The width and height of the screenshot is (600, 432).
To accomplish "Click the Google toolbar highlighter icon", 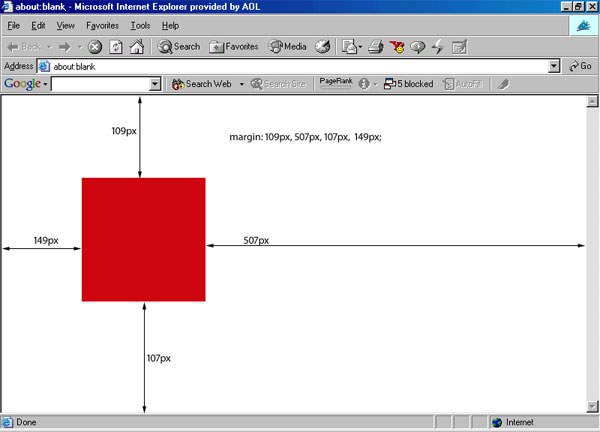I will [x=503, y=84].
